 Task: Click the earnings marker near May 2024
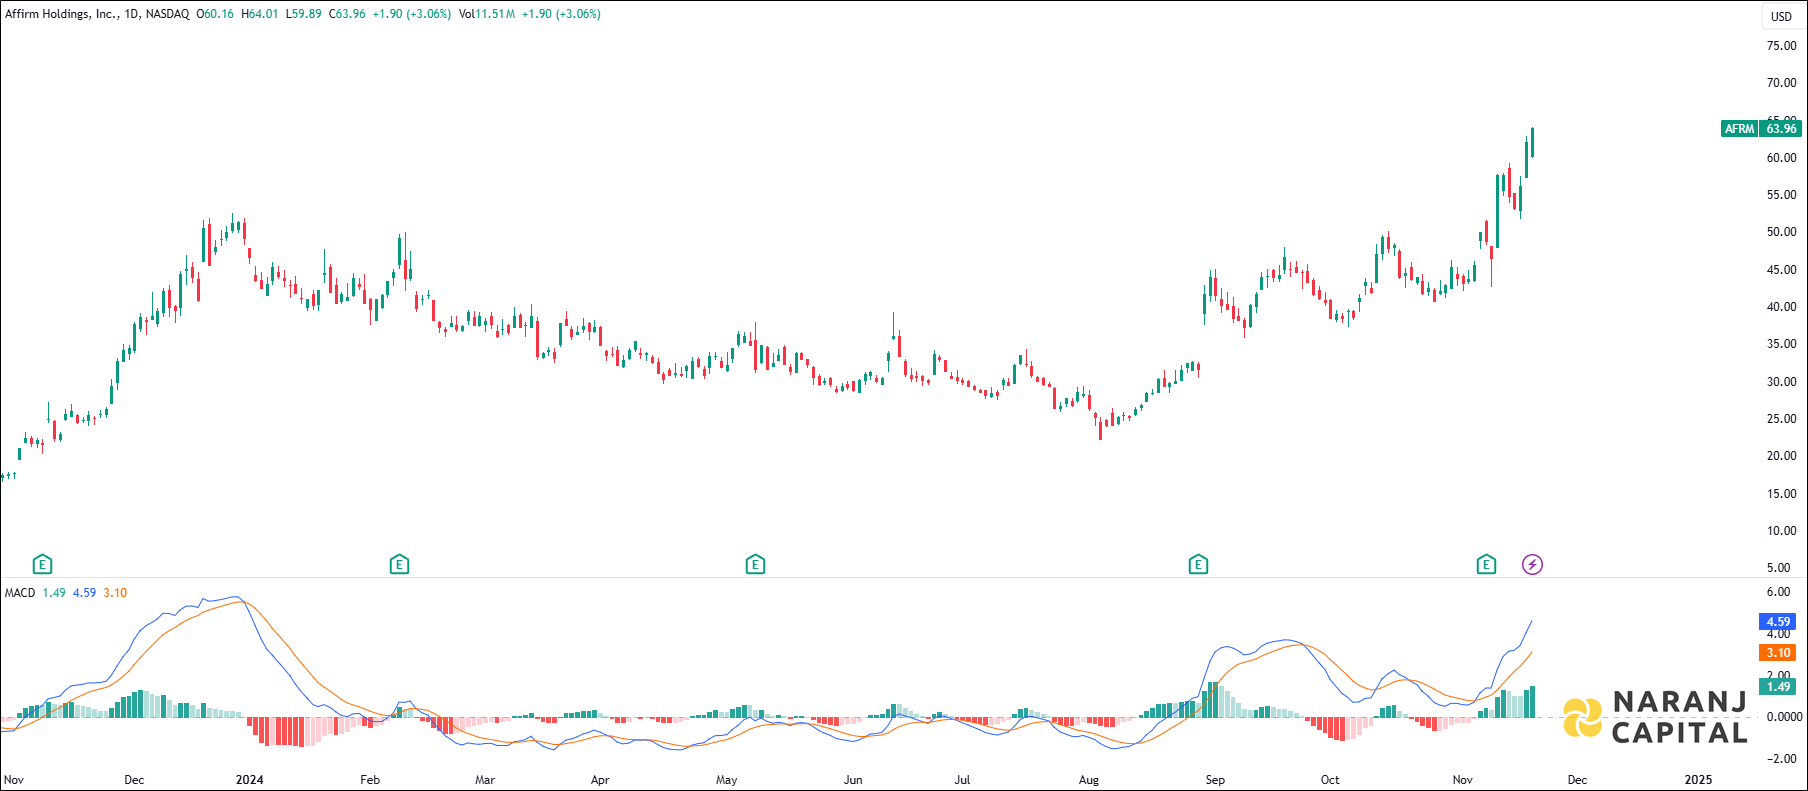coord(755,565)
